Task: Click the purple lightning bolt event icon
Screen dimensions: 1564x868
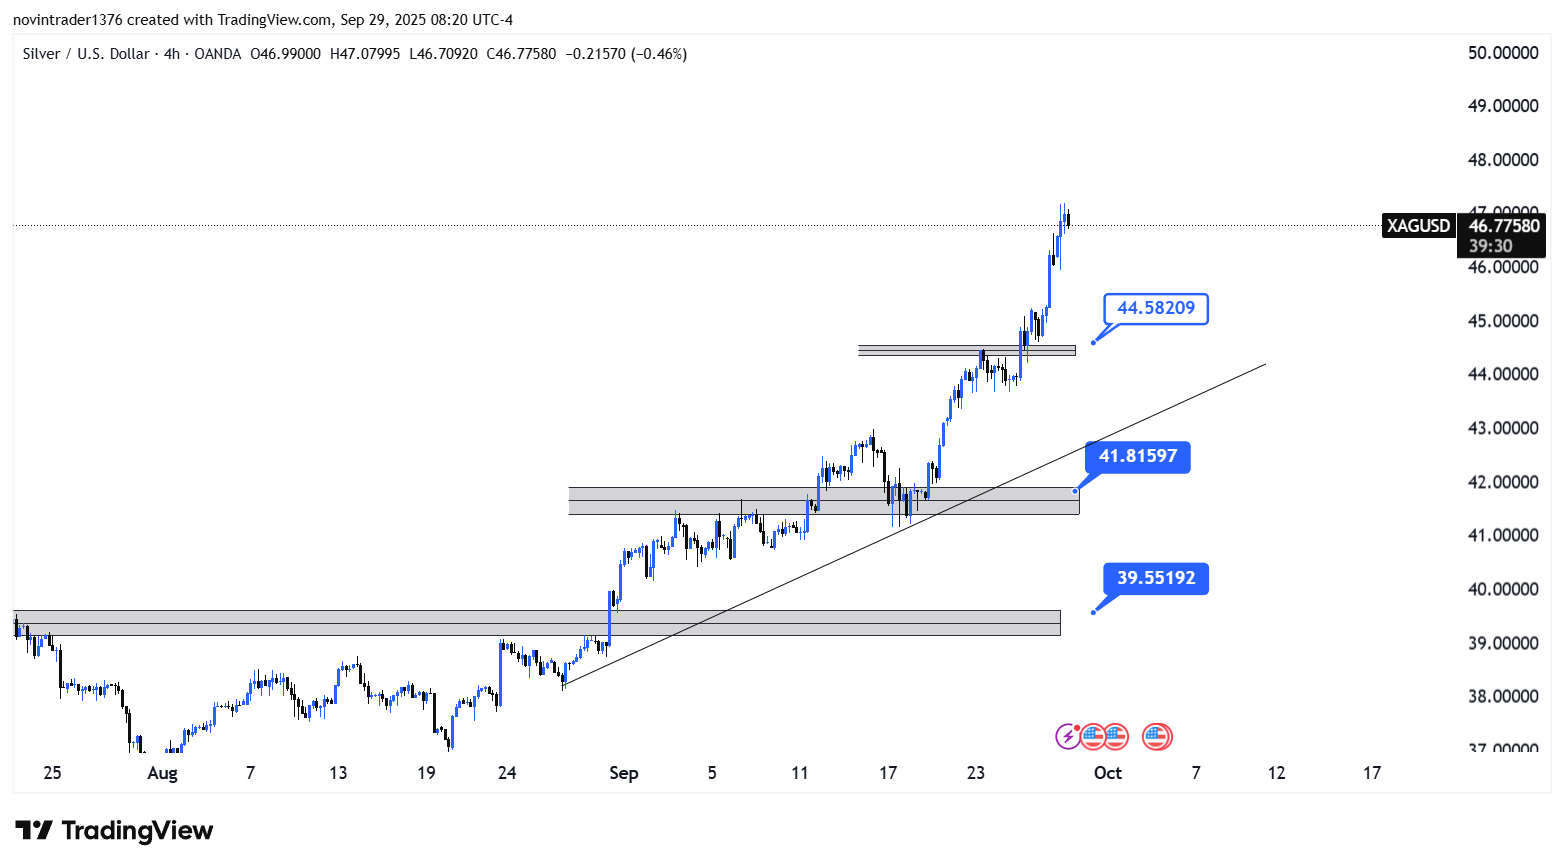Action: 1068,737
